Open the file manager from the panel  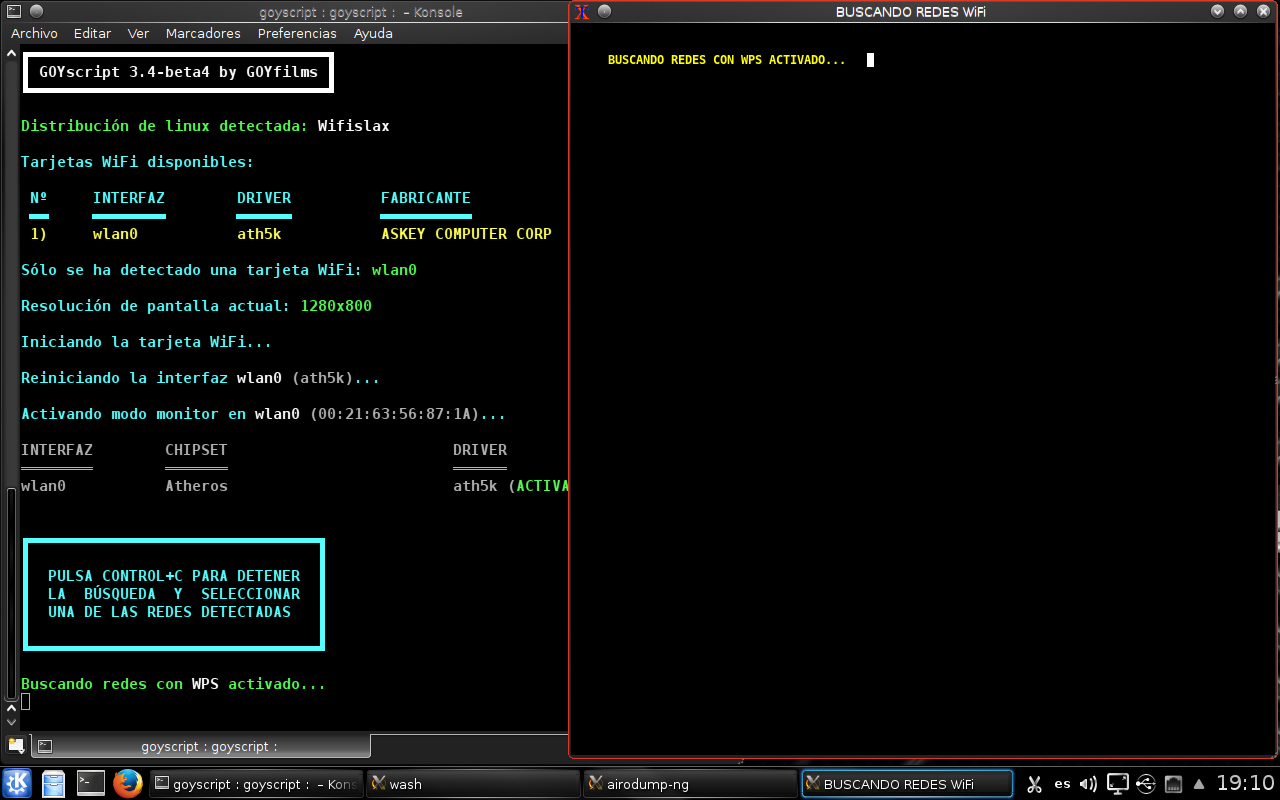pos(54,783)
